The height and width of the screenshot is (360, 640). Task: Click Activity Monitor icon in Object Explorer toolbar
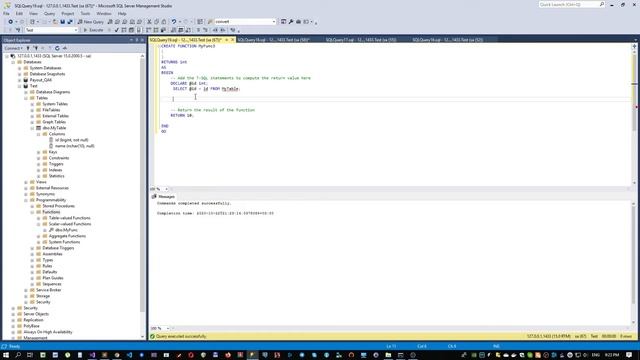(x=65, y=48)
